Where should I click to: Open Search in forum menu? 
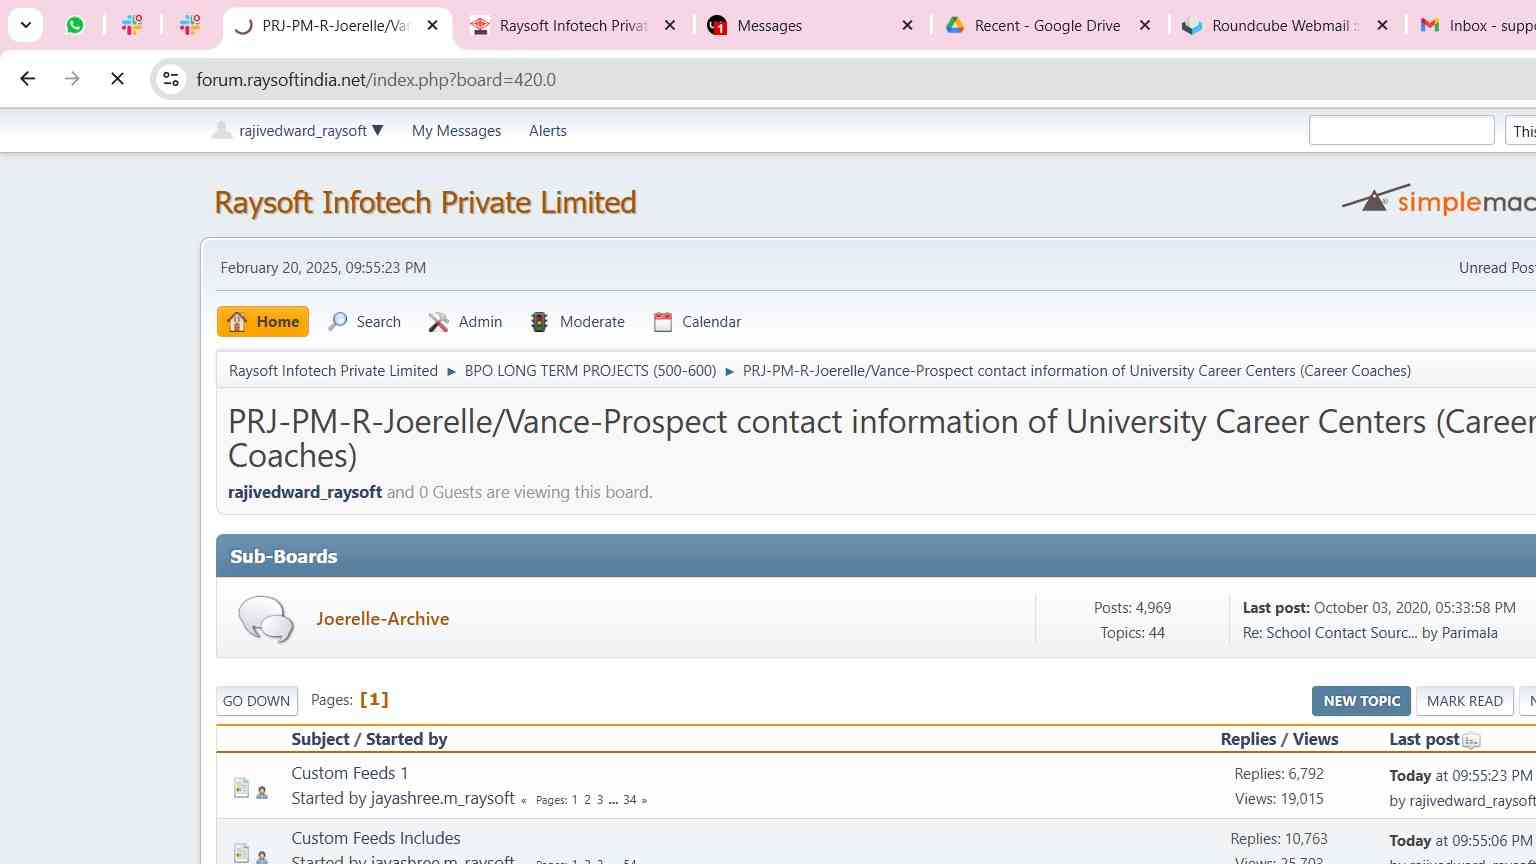[x=364, y=322]
